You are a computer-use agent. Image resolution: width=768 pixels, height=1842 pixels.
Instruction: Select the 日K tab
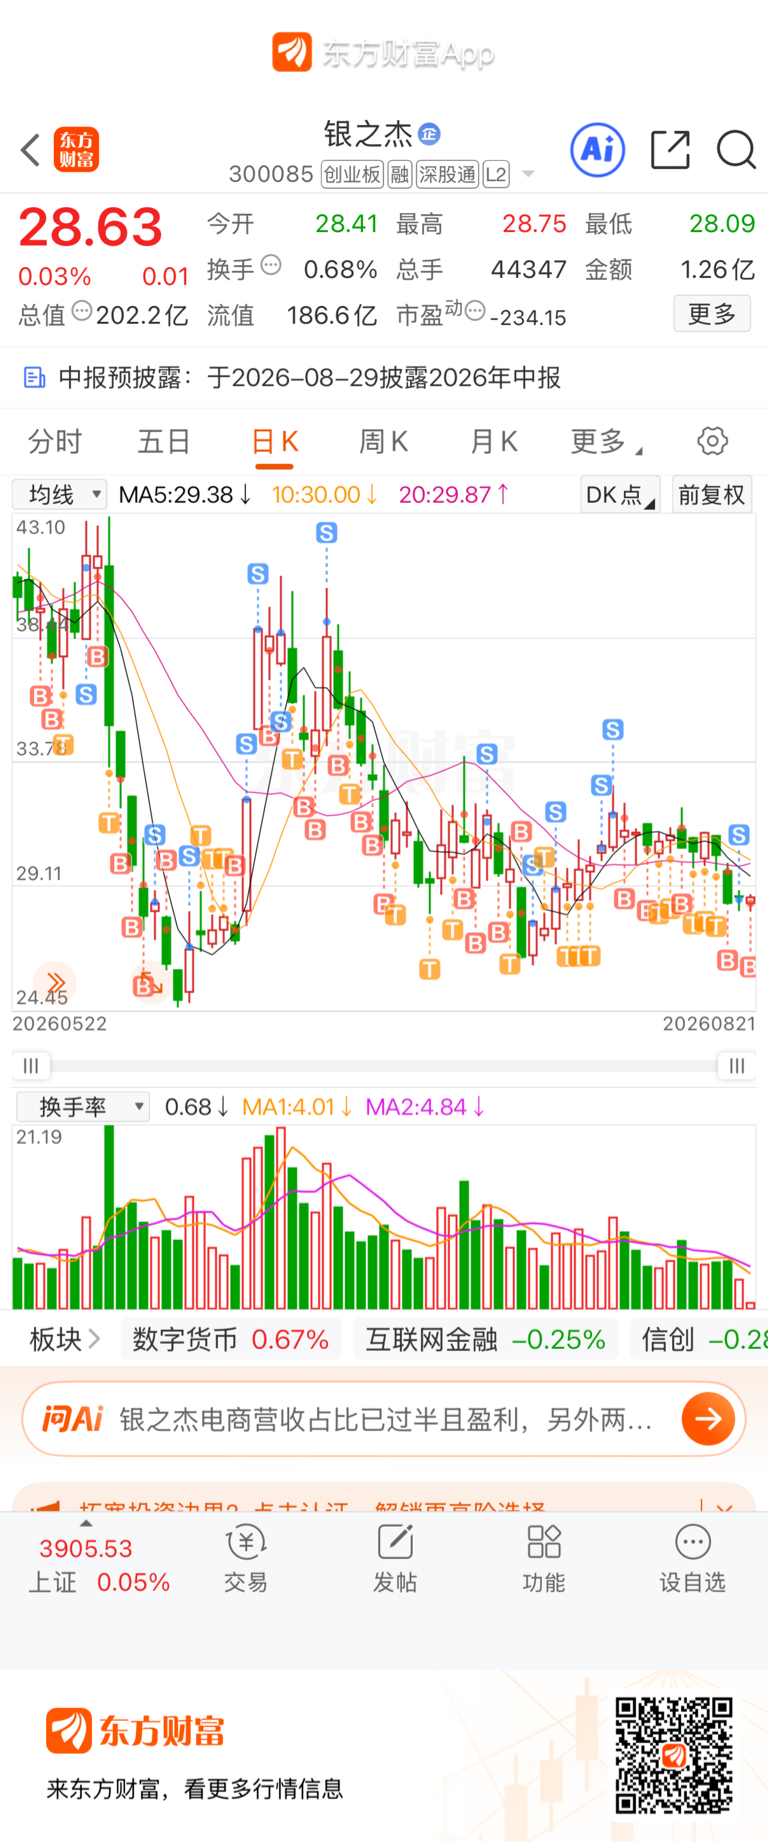[275, 443]
